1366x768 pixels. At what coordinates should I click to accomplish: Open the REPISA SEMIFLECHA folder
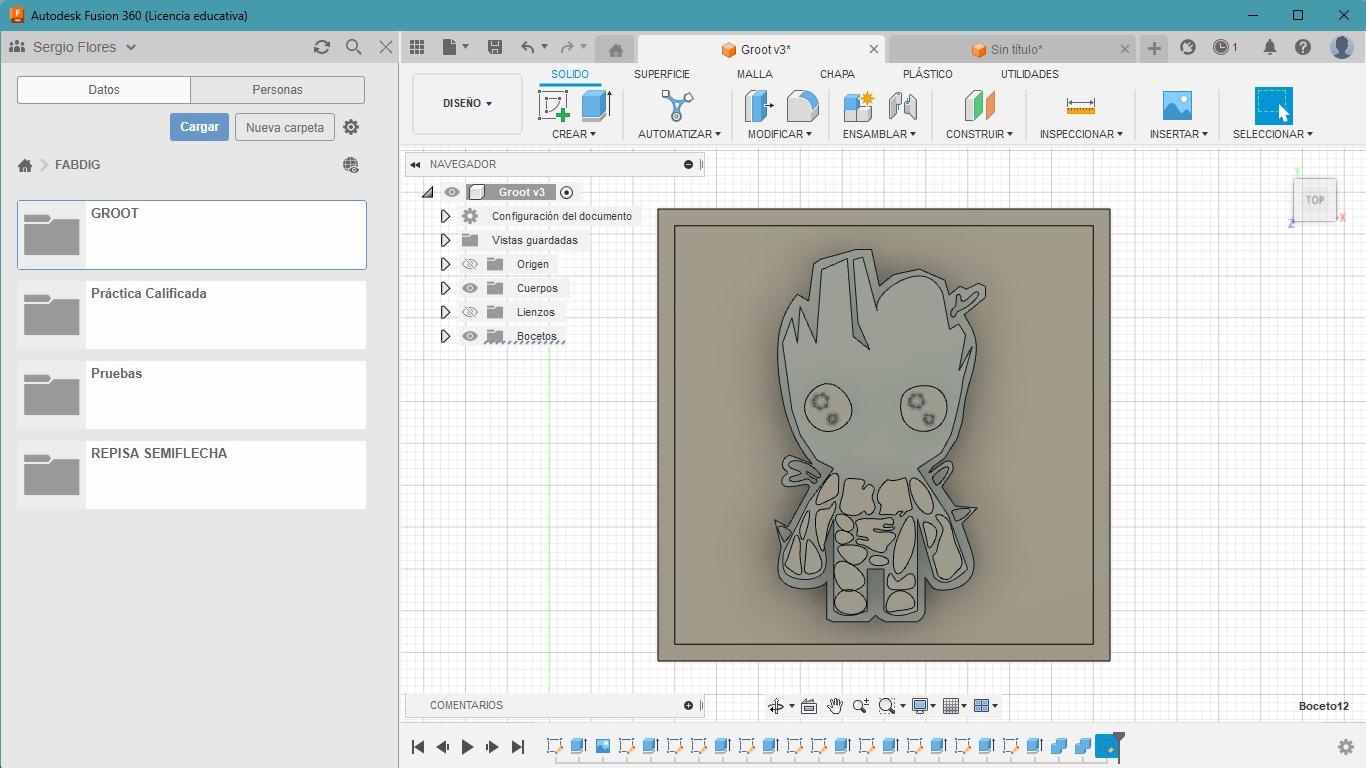(x=192, y=475)
